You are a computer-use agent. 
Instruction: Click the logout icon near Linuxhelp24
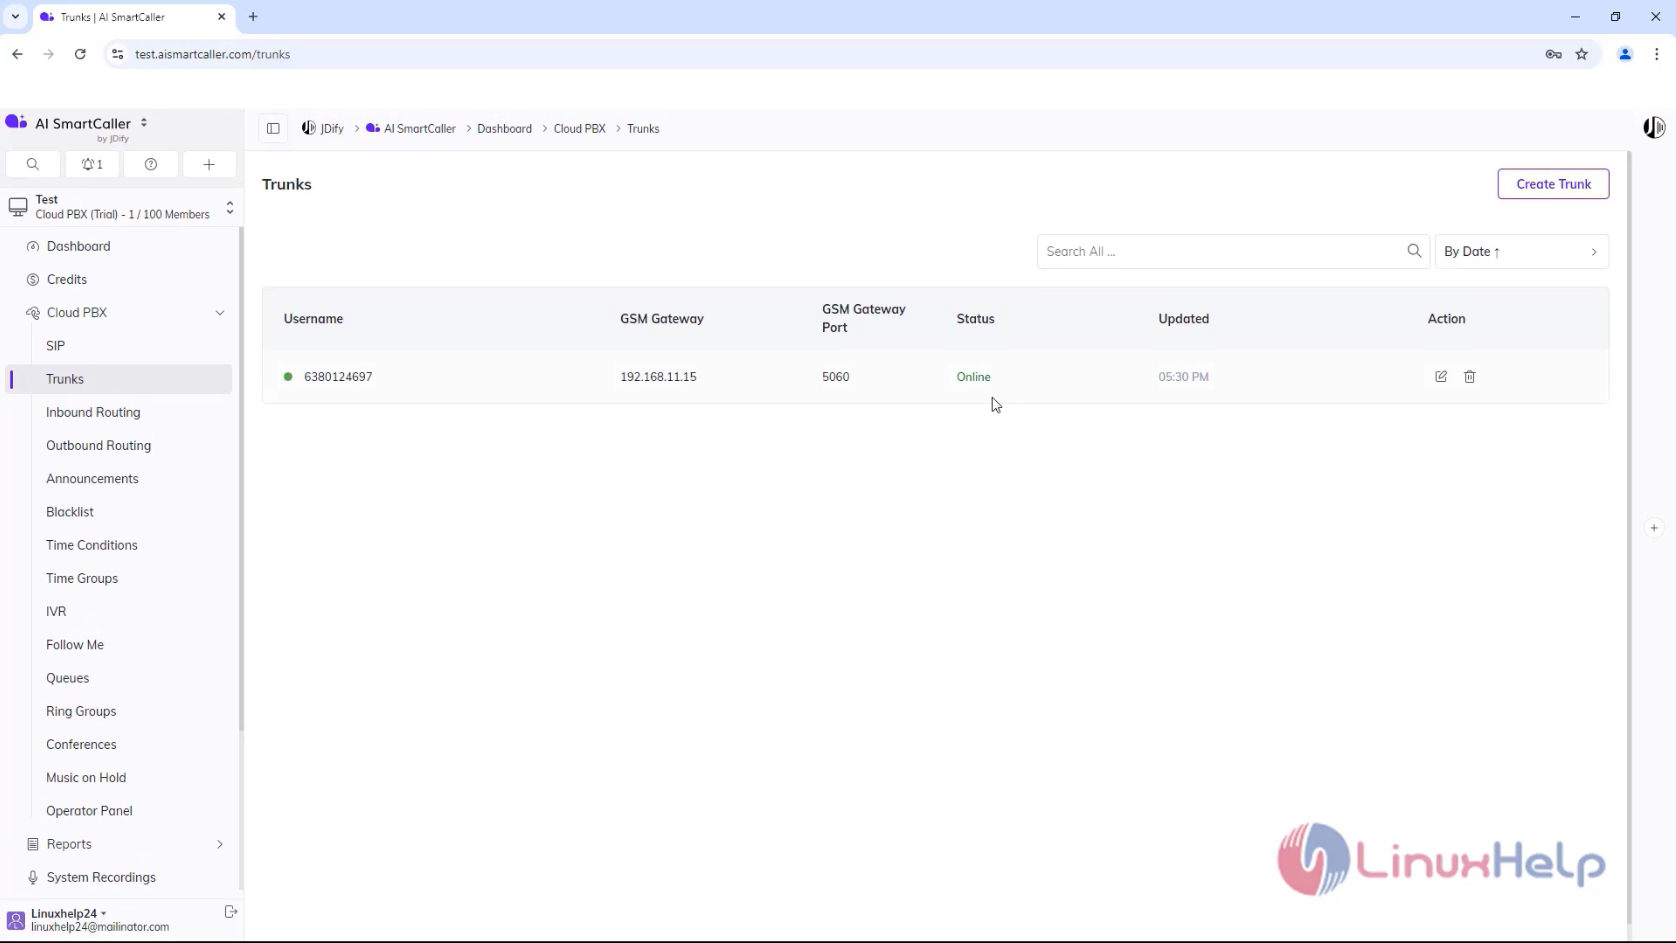231,912
